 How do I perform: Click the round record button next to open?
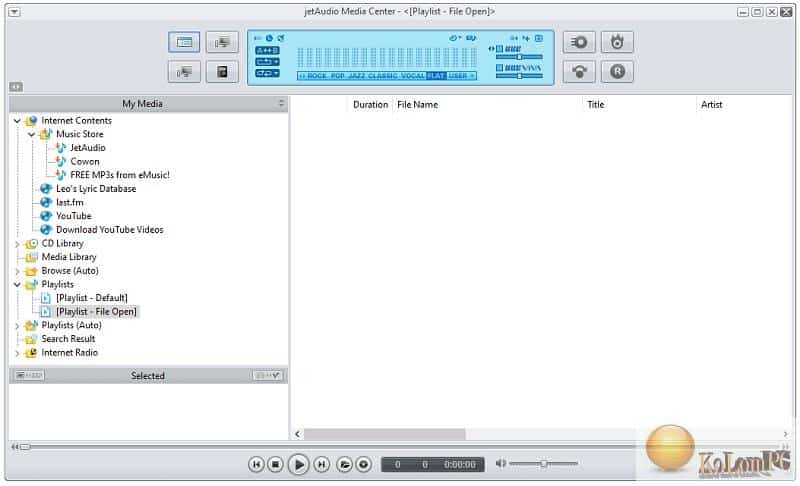point(364,464)
